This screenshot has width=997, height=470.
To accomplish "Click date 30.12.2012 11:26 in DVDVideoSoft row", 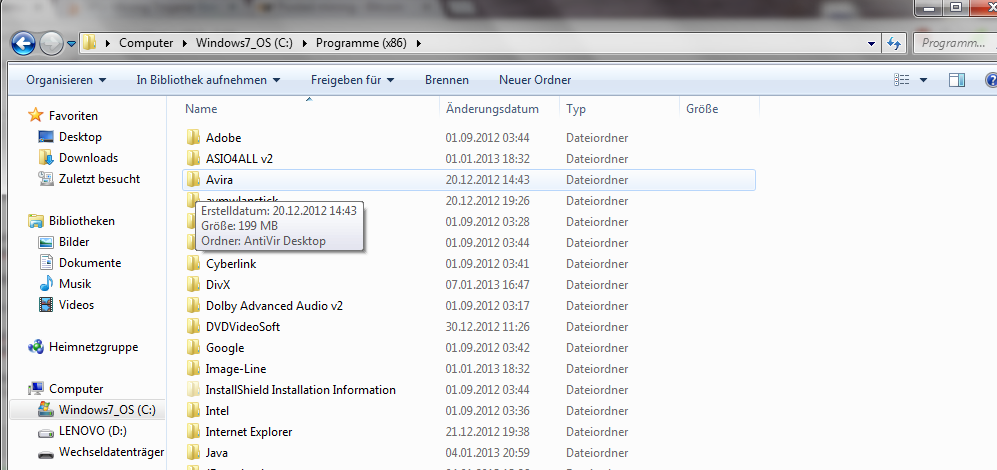I will tap(488, 327).
